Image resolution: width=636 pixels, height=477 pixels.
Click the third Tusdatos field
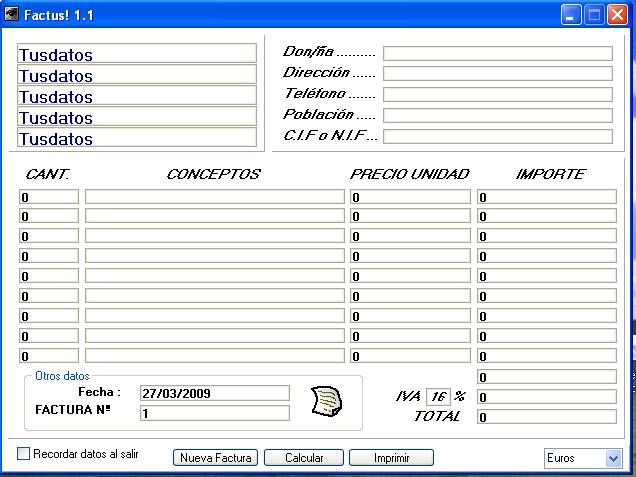pos(137,95)
